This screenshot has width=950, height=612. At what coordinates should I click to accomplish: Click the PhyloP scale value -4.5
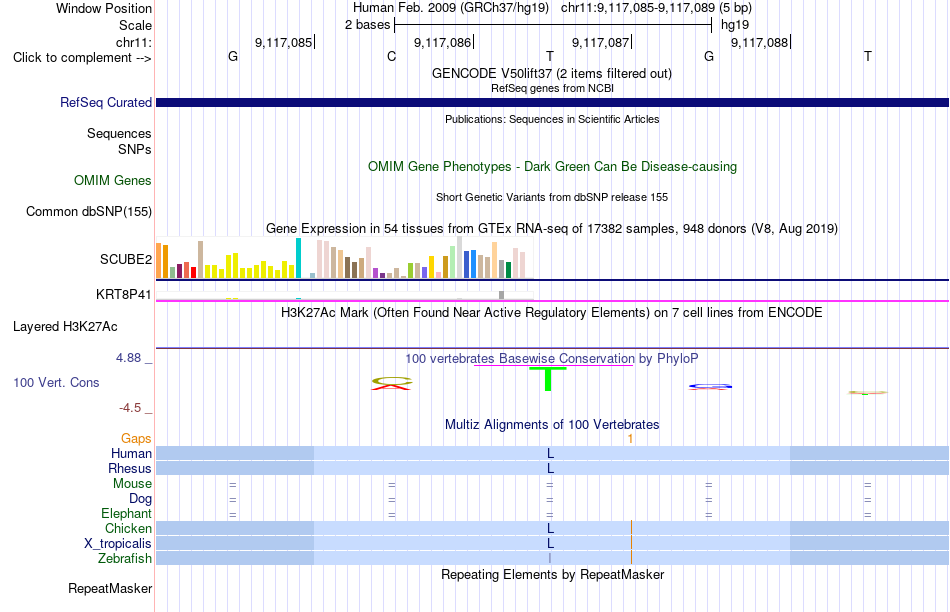pos(130,408)
